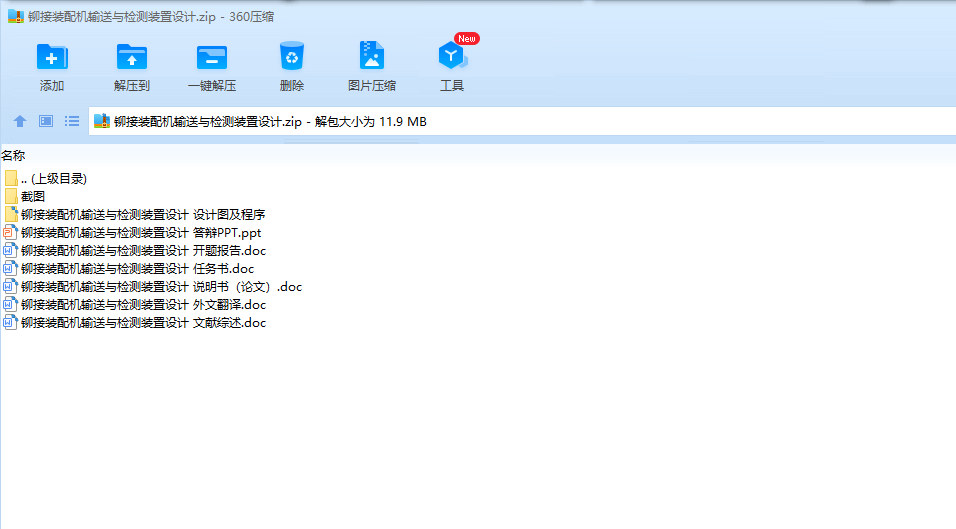Select the 任务书.doc file

click(x=129, y=269)
